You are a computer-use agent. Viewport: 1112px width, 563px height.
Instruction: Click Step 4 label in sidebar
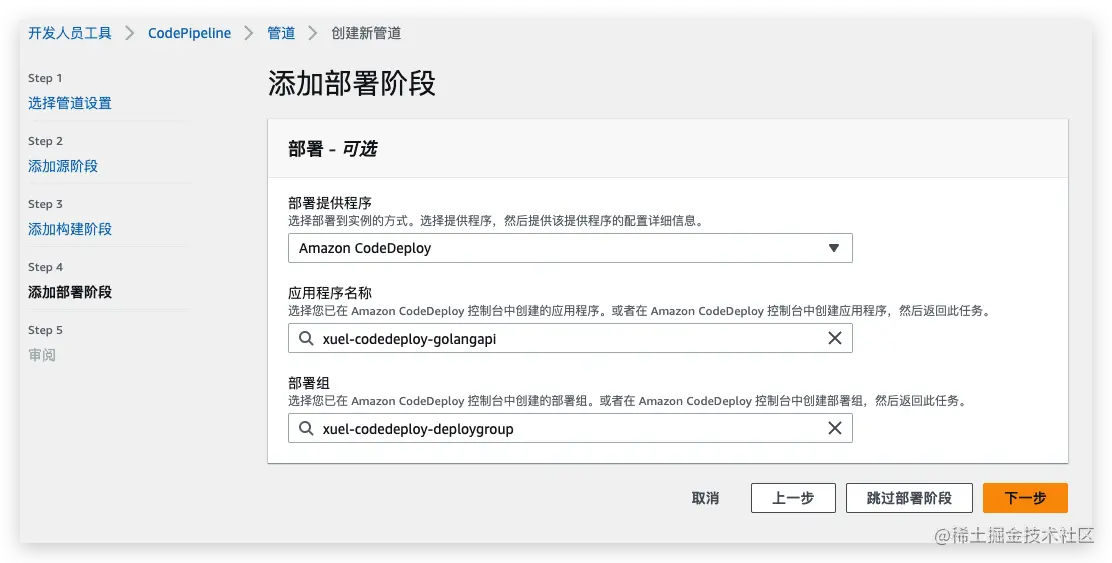(x=45, y=267)
